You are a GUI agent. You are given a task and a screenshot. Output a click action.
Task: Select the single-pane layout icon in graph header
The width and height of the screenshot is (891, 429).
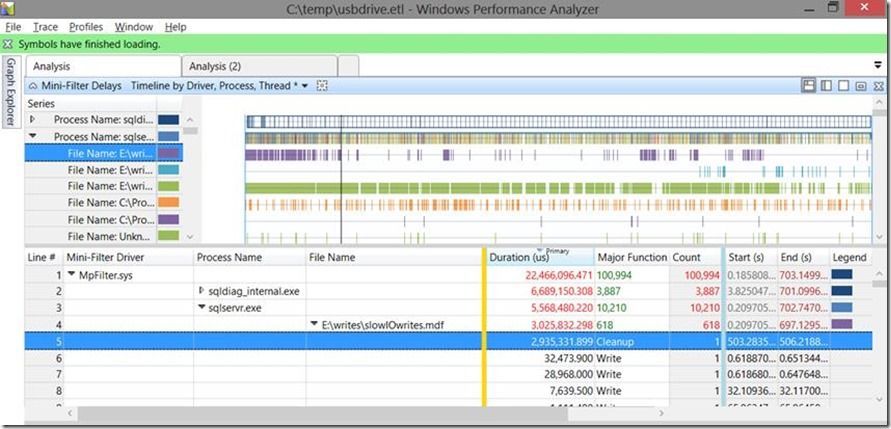[x=843, y=85]
